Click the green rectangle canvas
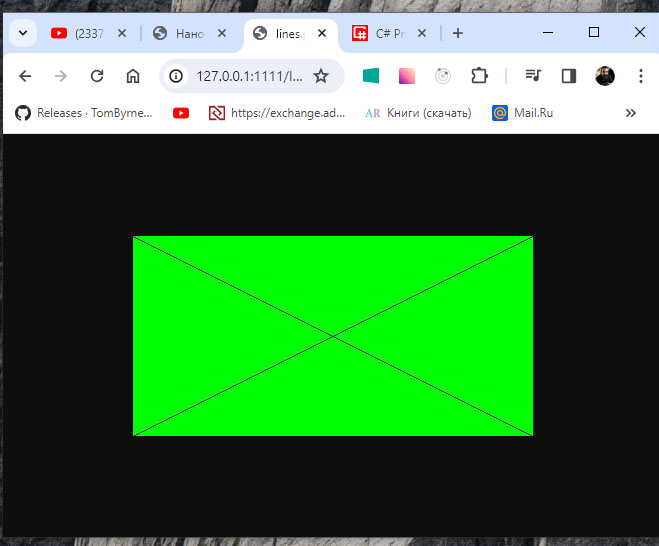This screenshot has width=659, height=546. 333,336
